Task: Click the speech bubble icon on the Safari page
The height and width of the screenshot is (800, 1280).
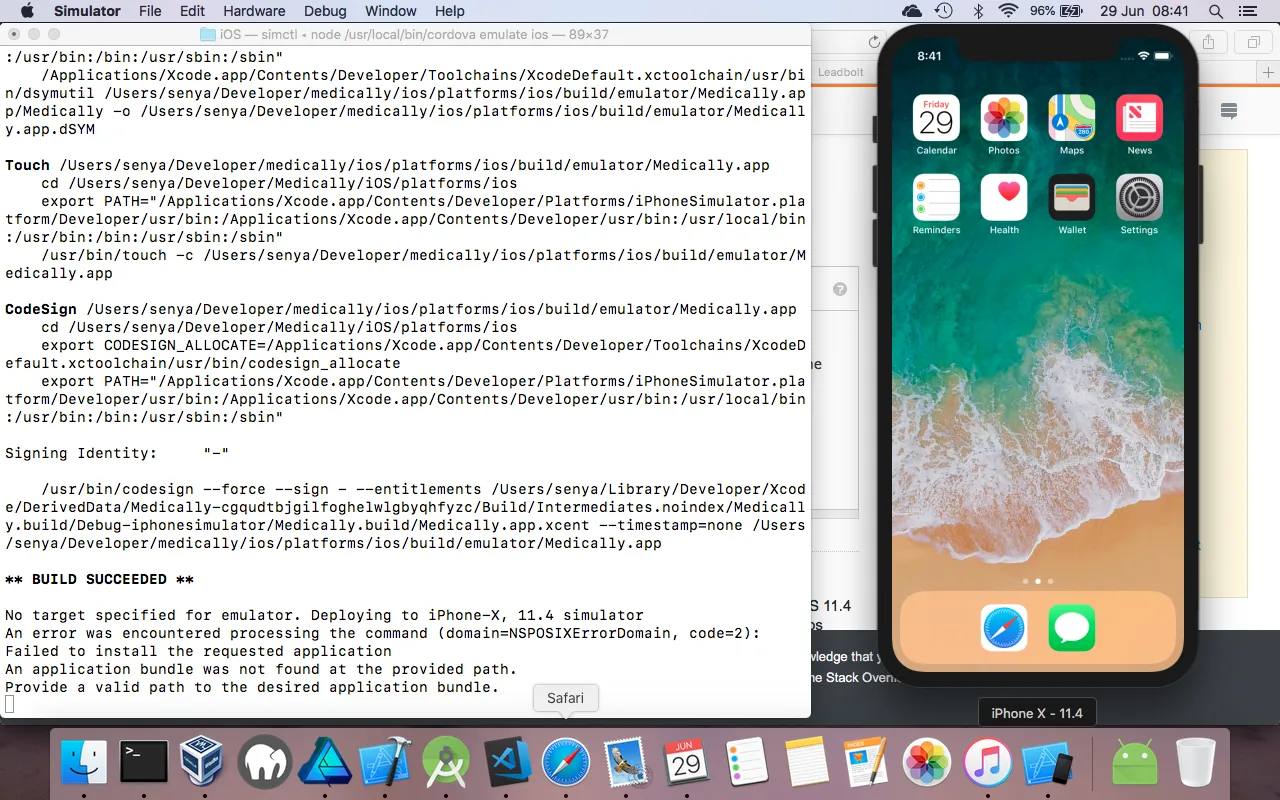Action: point(1229,110)
